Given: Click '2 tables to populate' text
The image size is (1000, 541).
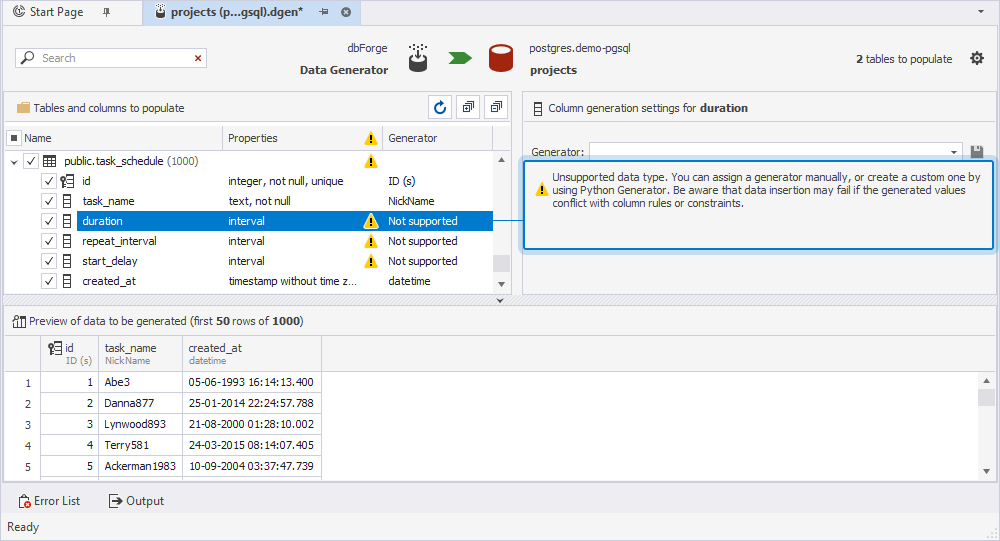Looking at the screenshot, I should click(904, 59).
